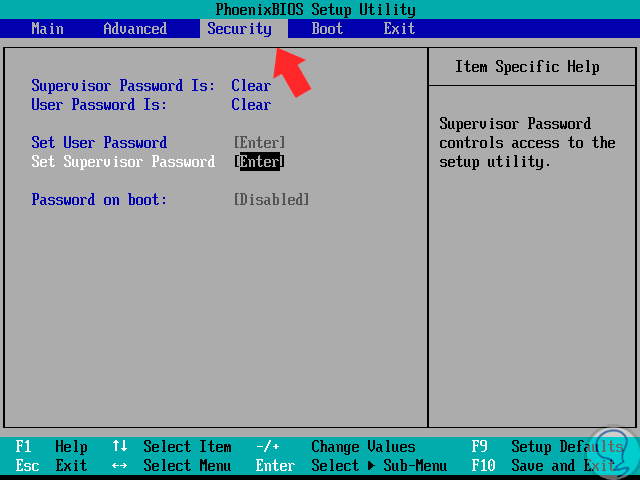Click the Clear value beside Supervisor Password Is
Image resolution: width=640 pixels, height=480 pixels.
pyautogui.click(x=251, y=86)
